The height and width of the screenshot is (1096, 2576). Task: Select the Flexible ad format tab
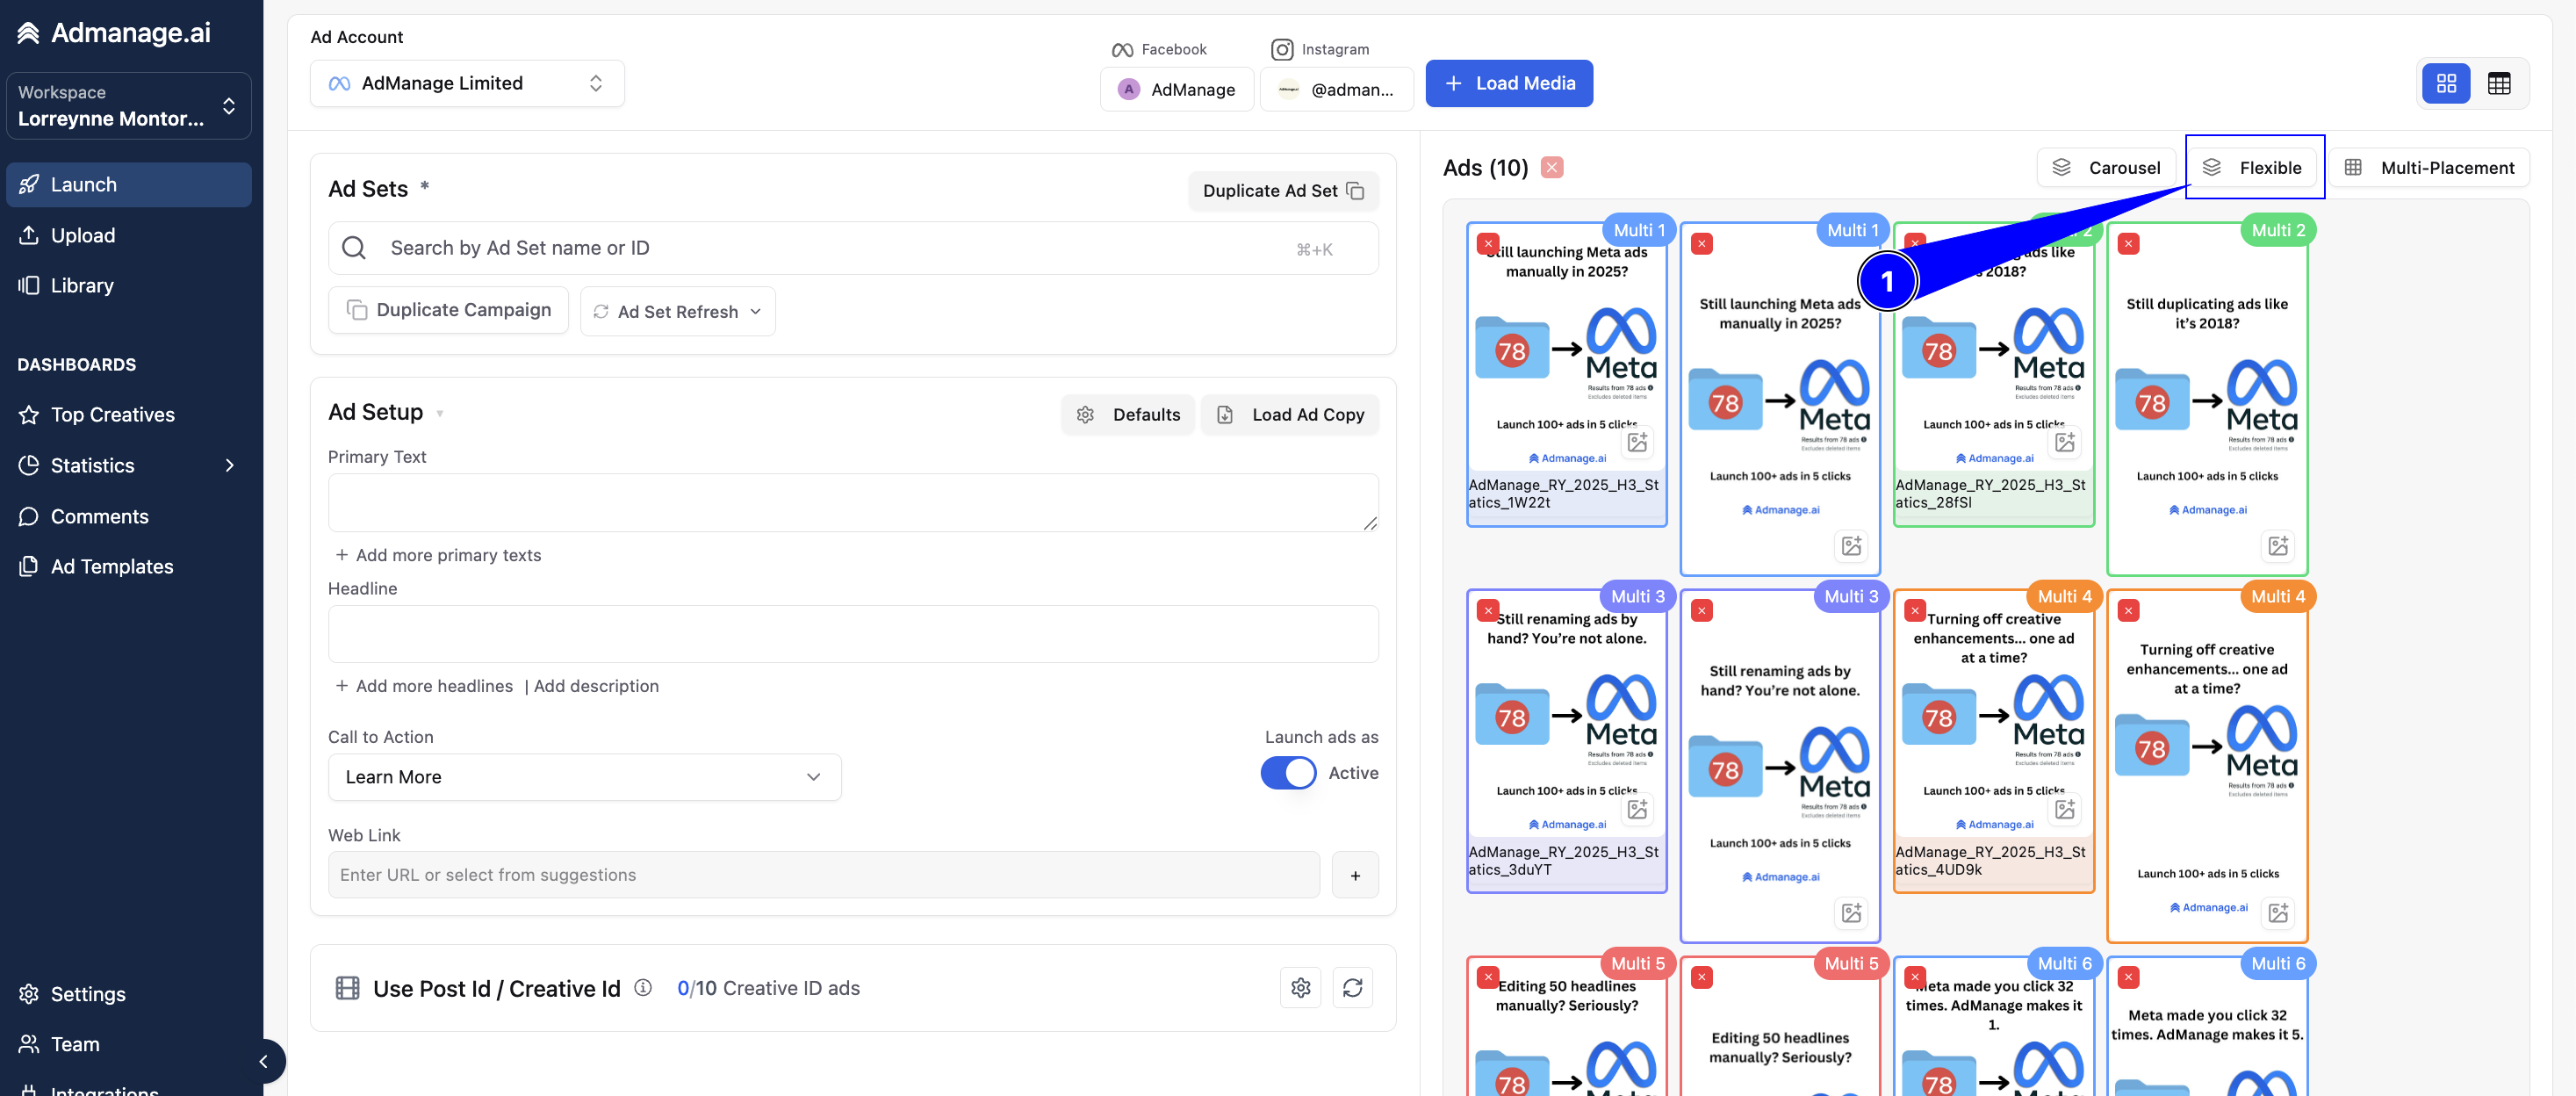click(2253, 168)
